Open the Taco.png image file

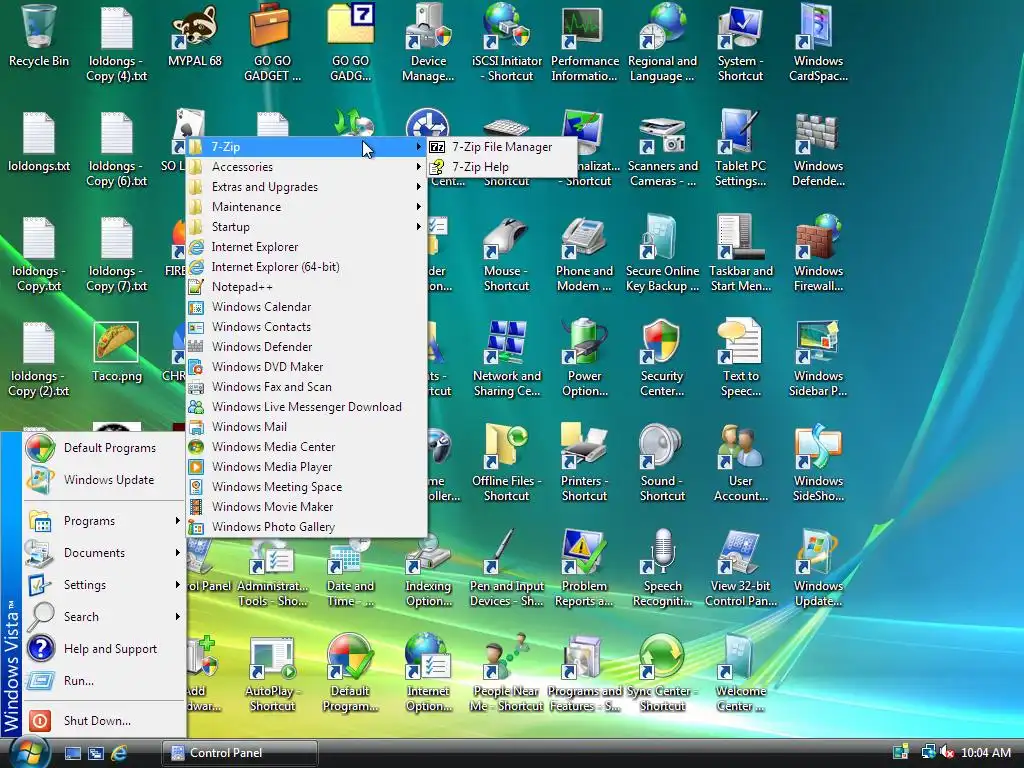click(x=116, y=352)
